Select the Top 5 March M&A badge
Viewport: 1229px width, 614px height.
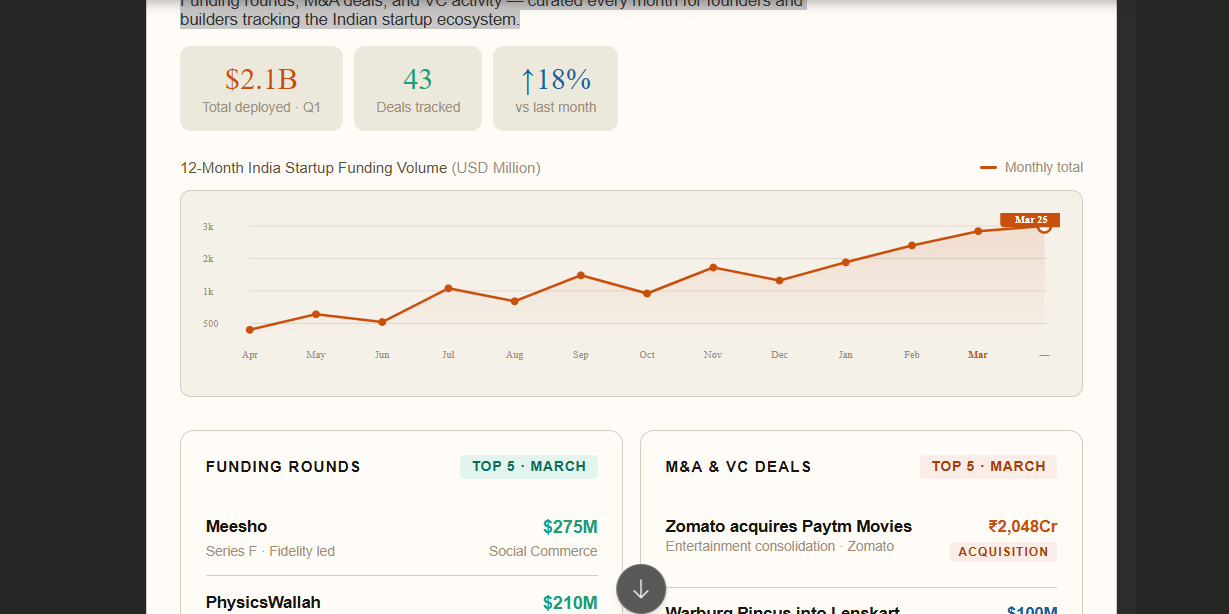(988, 467)
